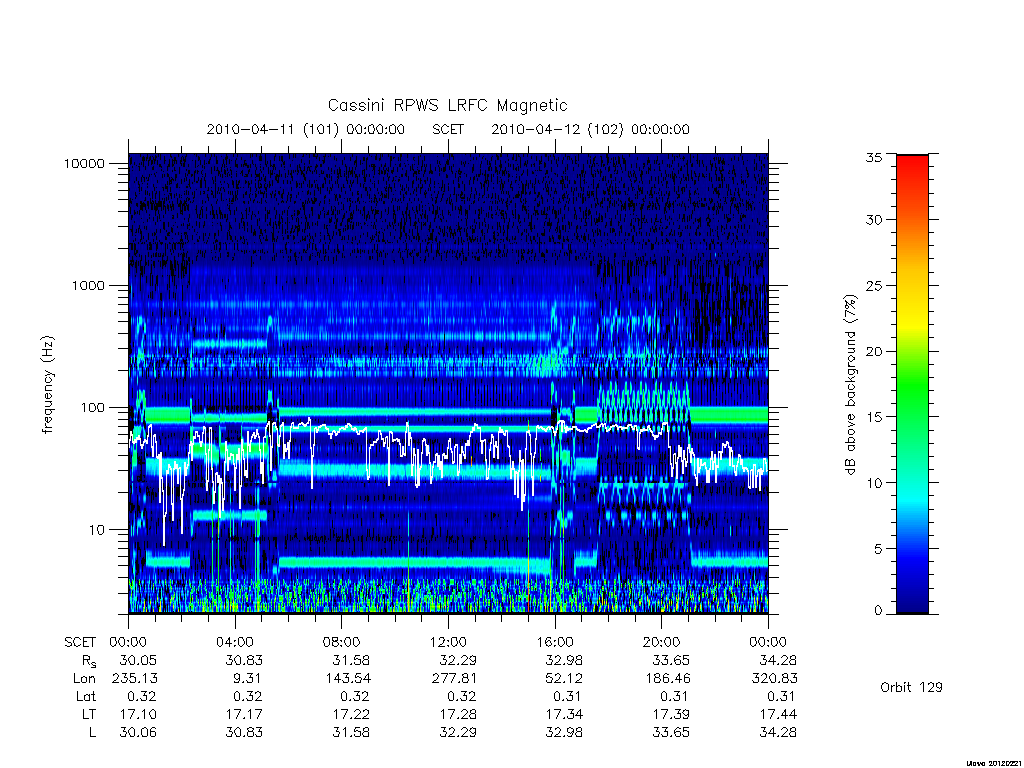The width and height of the screenshot is (1024, 768).
Task: Click the Rs value 32.98
Action: (564, 660)
